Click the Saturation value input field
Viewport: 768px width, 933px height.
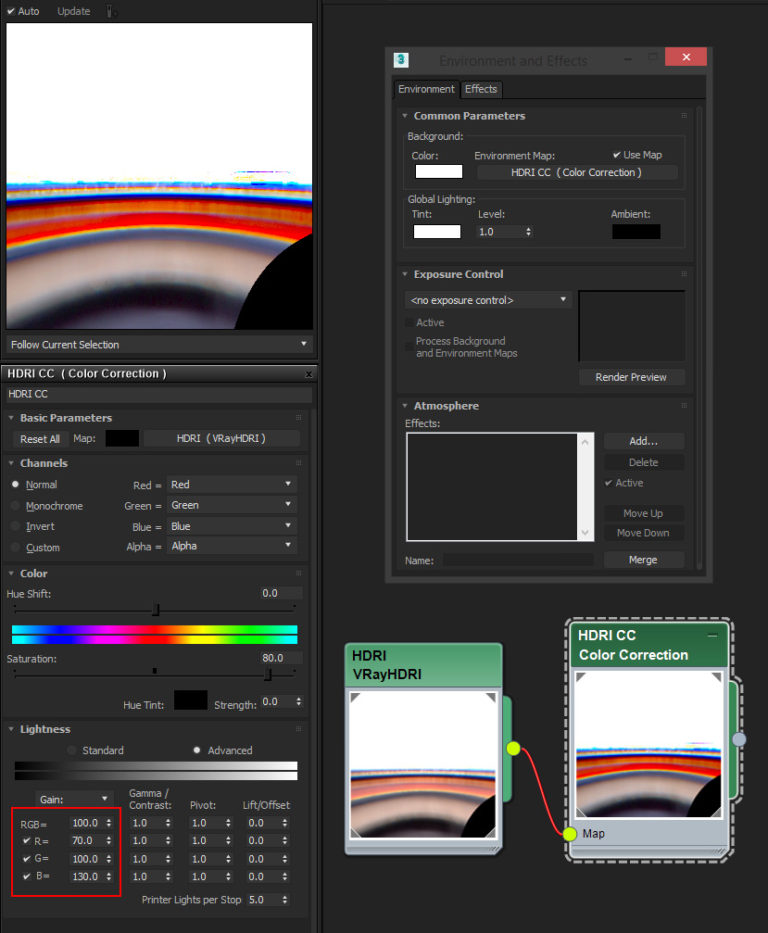(281, 658)
